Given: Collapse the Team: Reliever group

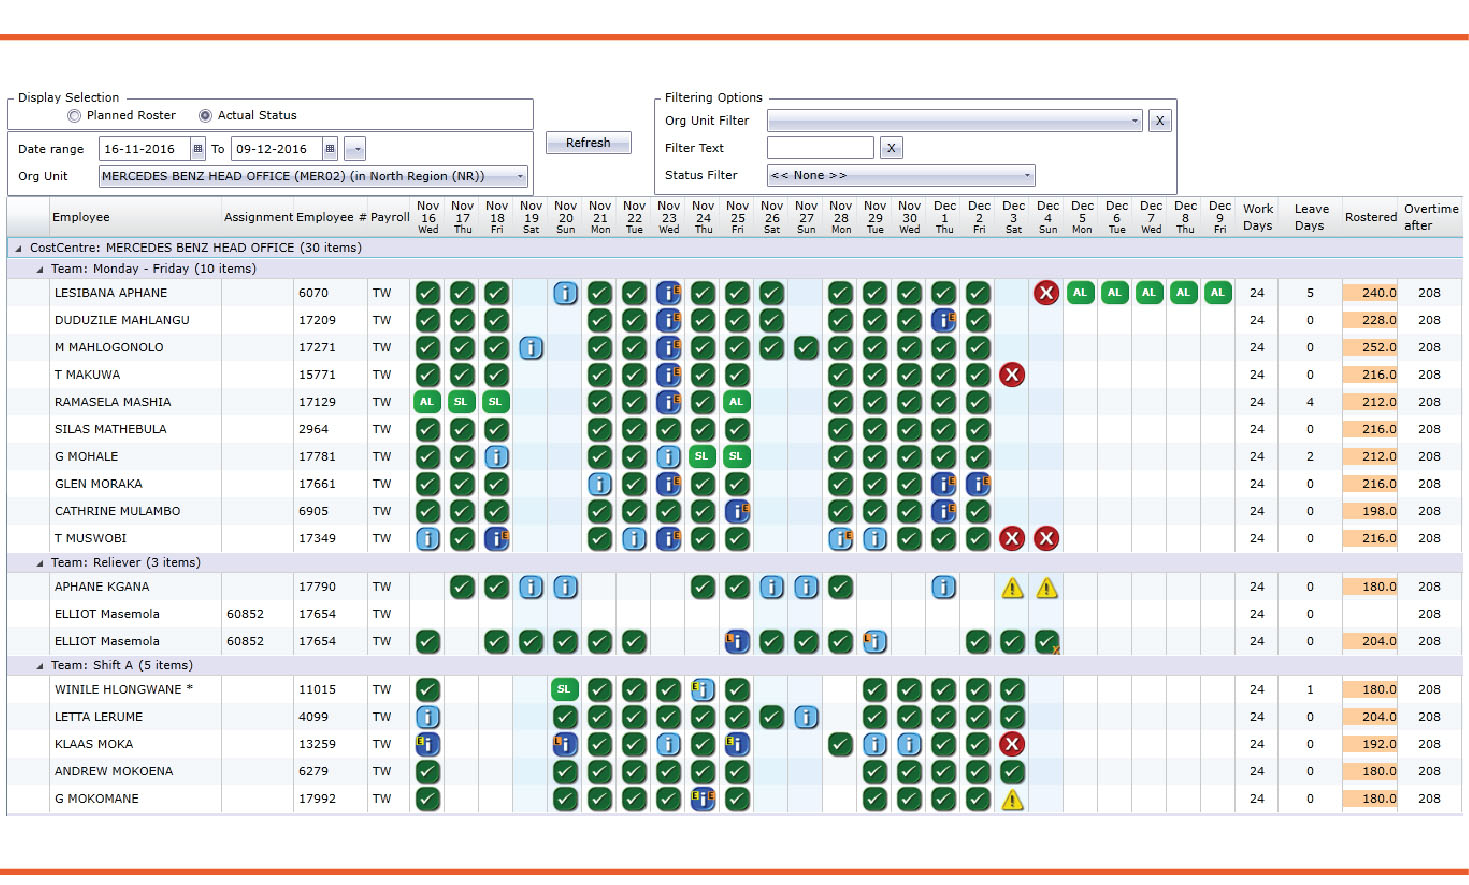Looking at the screenshot, I should pyautogui.click(x=40, y=563).
